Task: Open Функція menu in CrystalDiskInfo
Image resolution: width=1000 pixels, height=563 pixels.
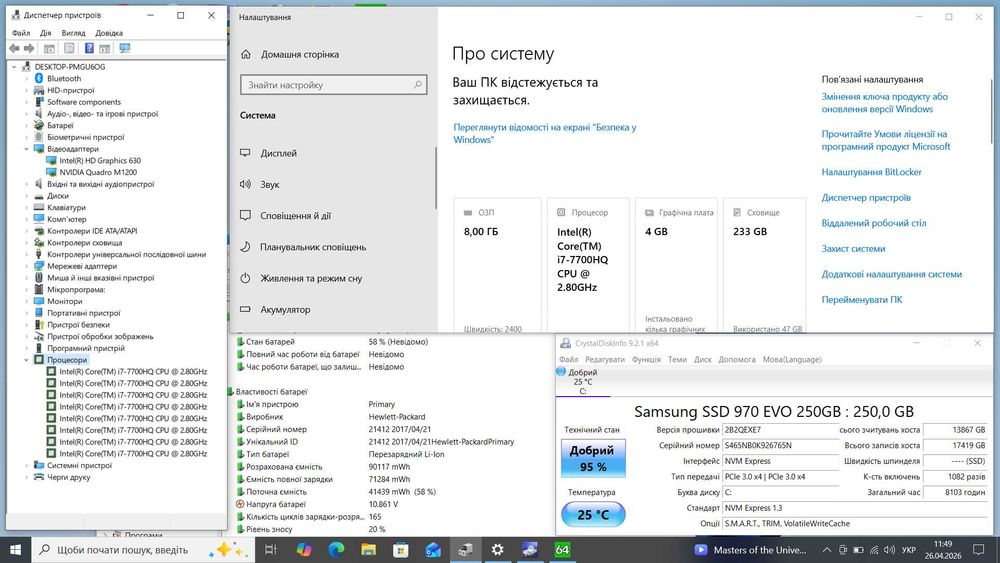Action: [x=646, y=360]
